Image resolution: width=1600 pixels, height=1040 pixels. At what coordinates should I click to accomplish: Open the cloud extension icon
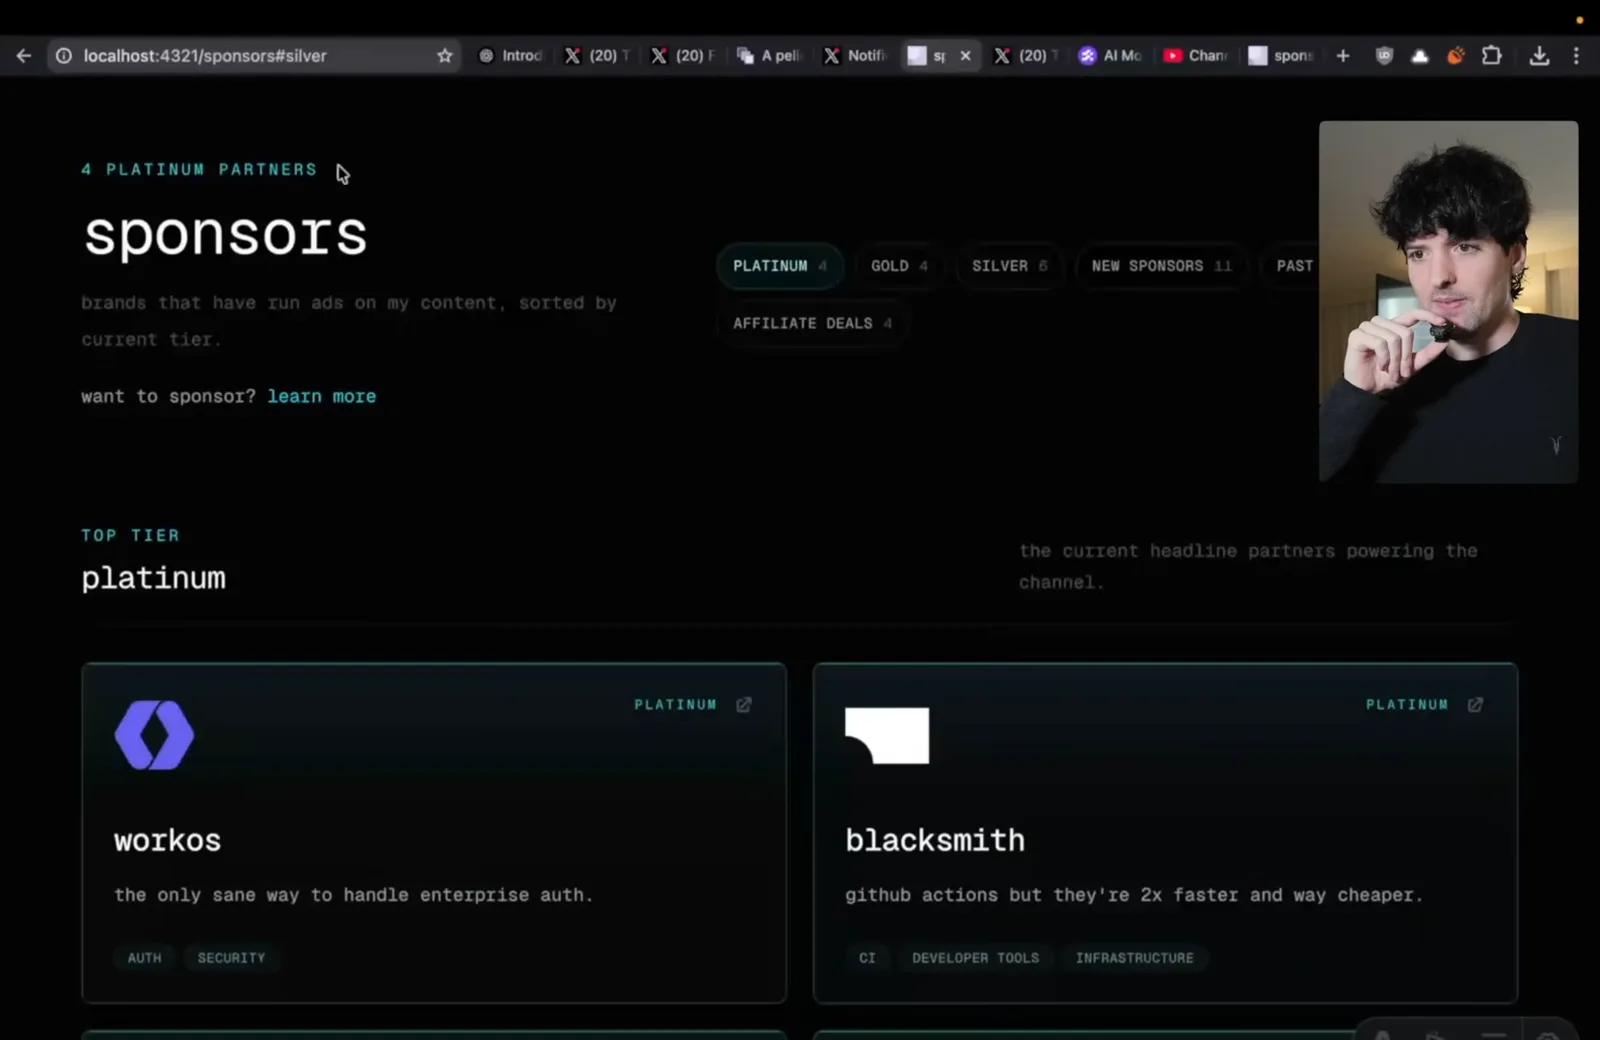(1419, 56)
